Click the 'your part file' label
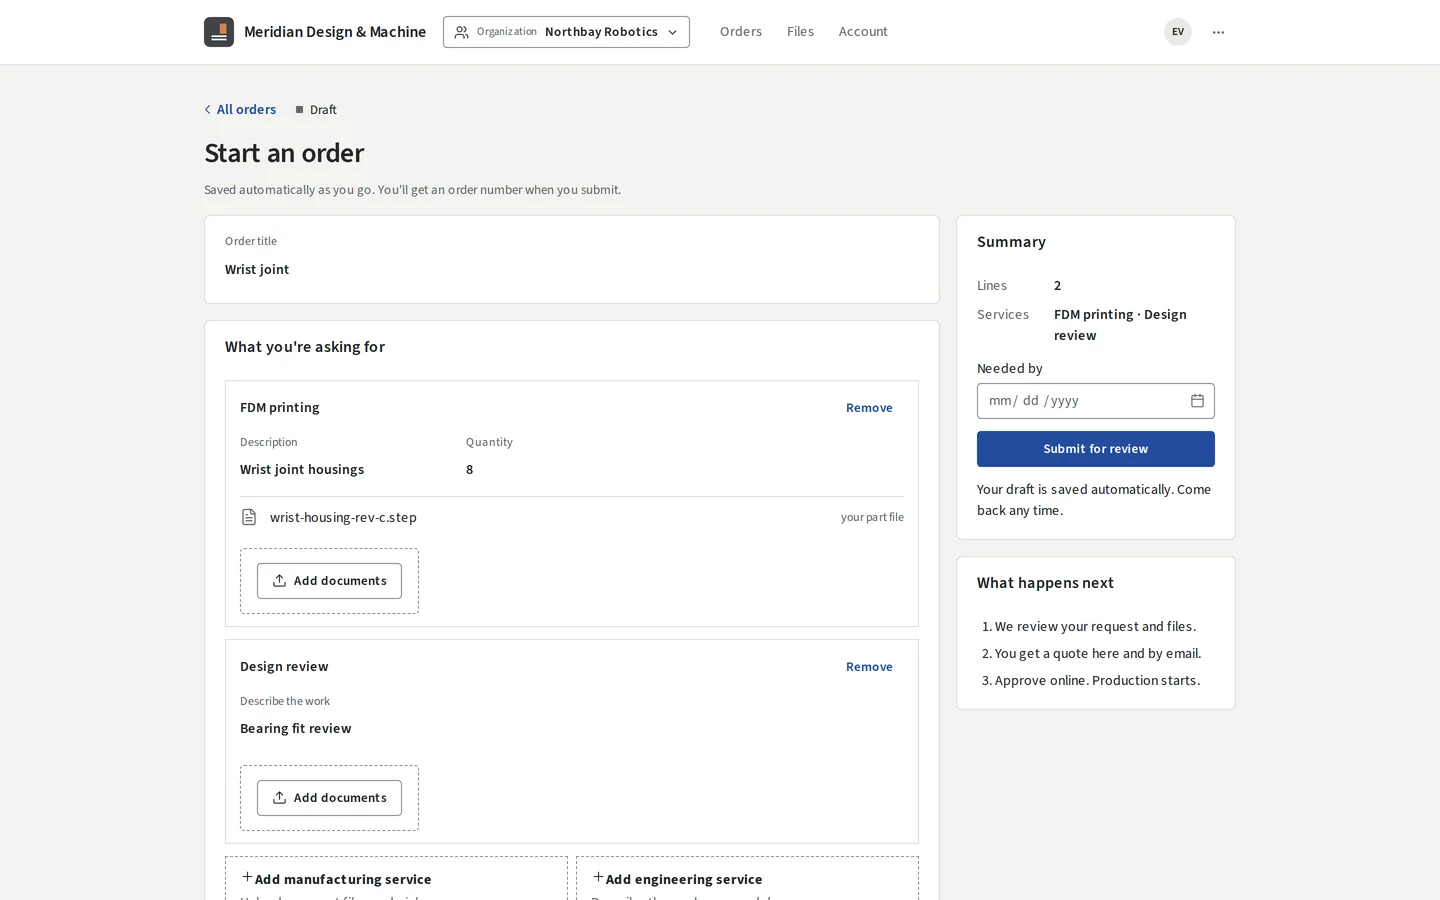The height and width of the screenshot is (900, 1440). click(872, 517)
